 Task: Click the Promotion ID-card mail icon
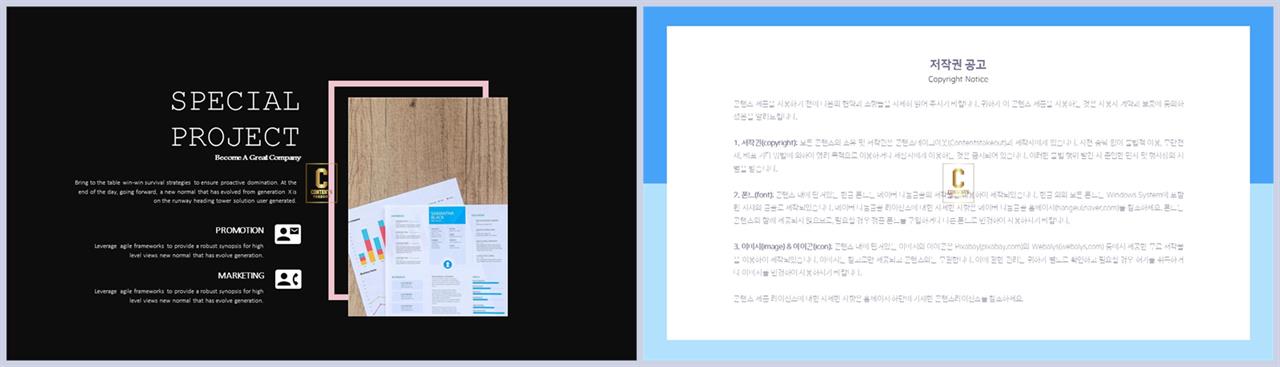click(x=288, y=234)
